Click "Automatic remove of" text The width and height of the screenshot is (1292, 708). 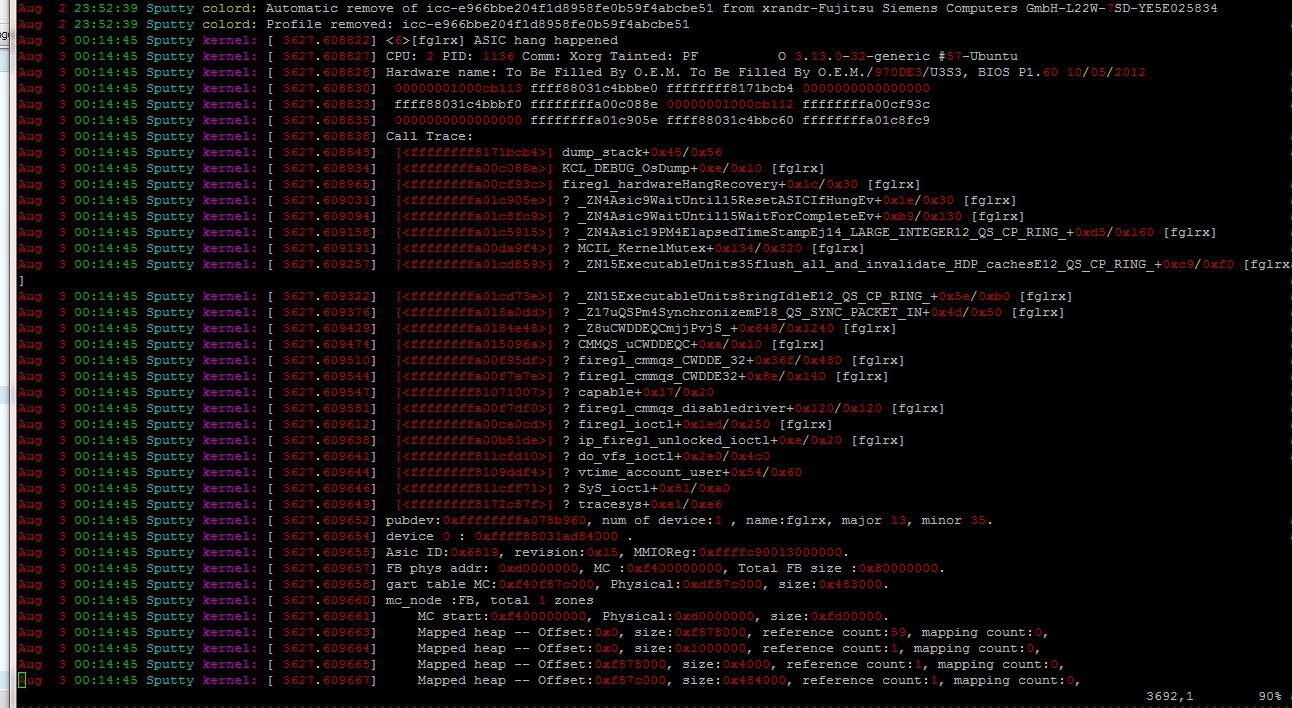pos(341,8)
